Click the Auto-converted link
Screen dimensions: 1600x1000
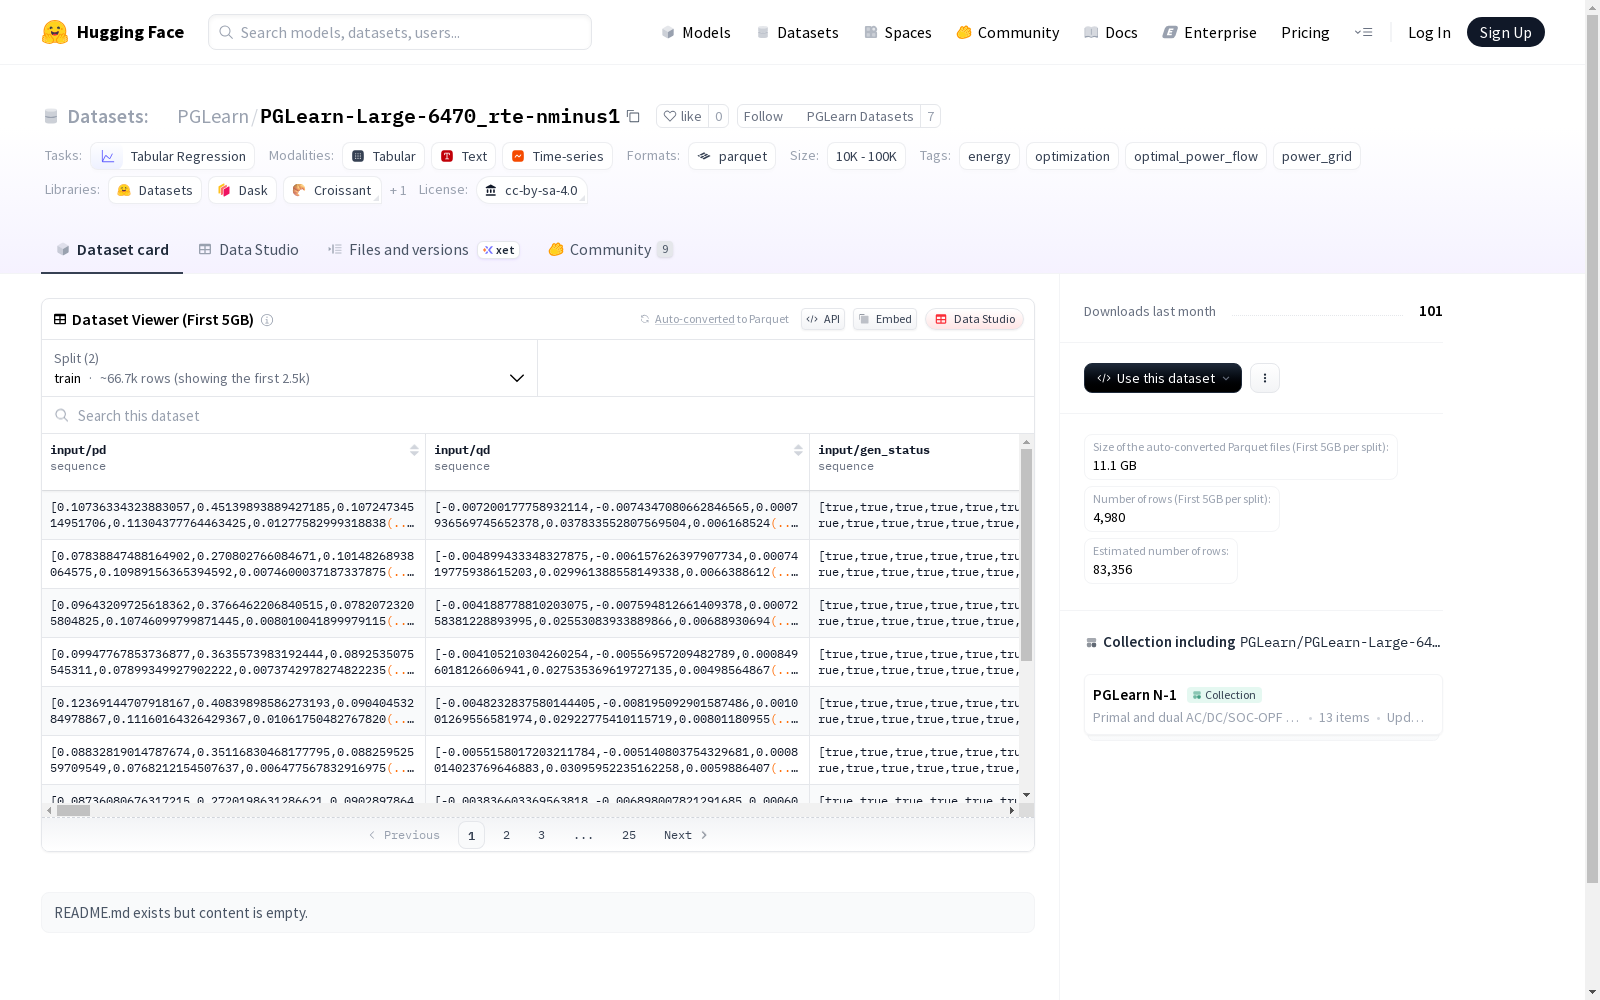pos(695,319)
